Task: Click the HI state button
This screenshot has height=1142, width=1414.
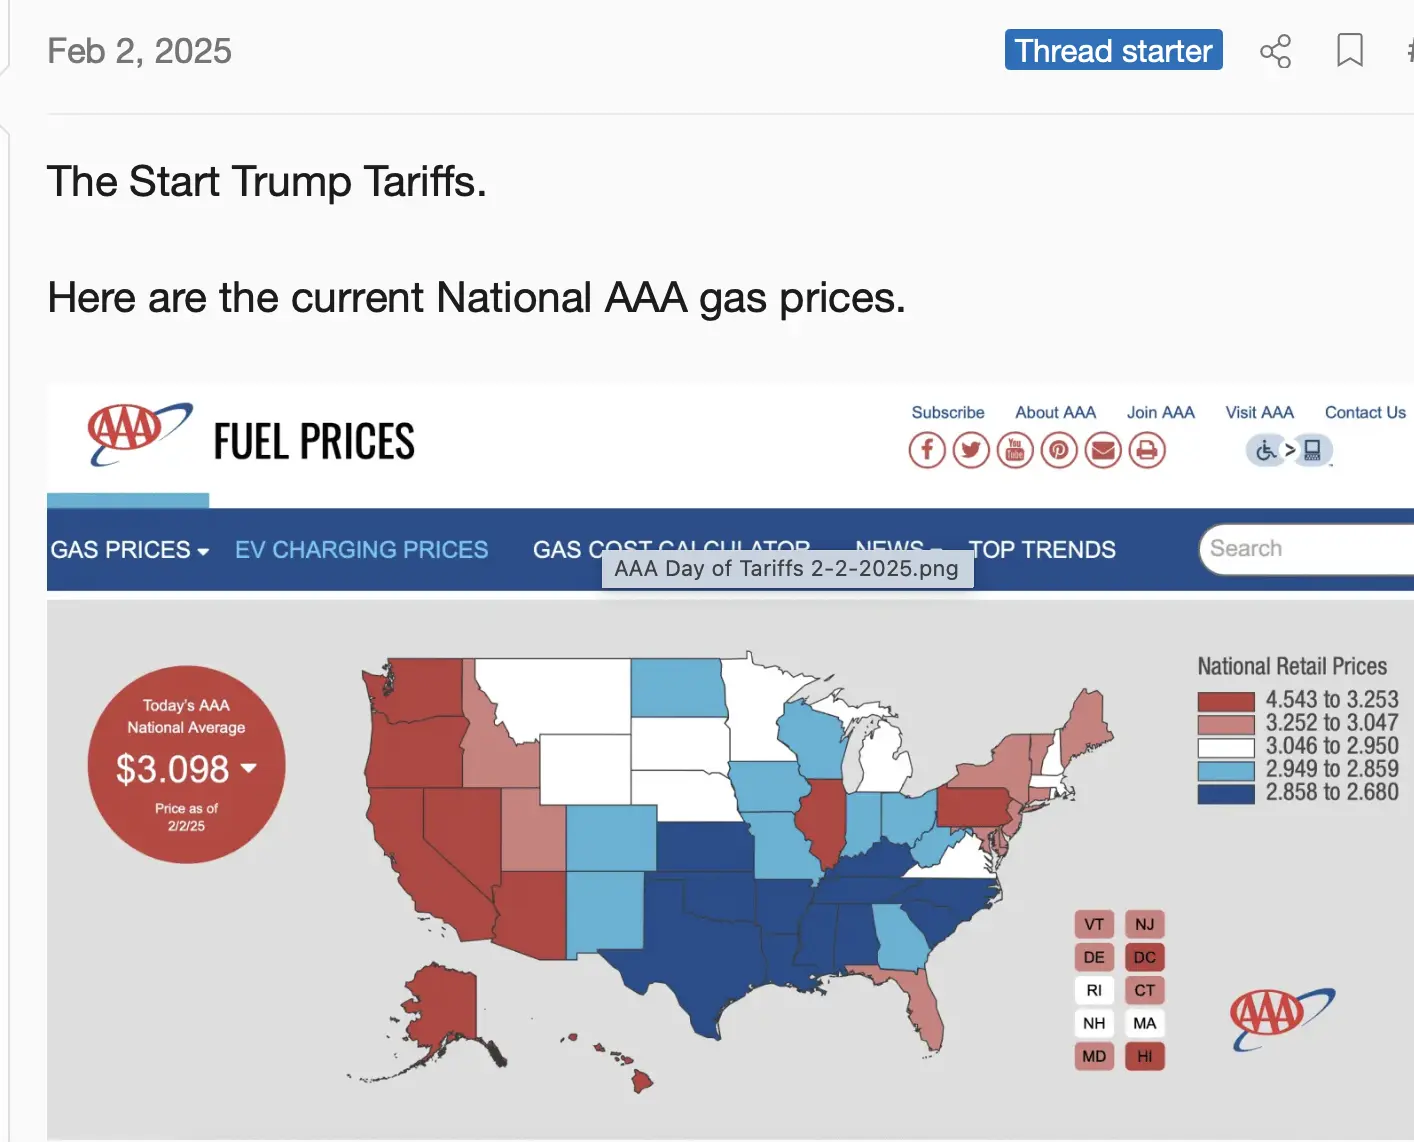Action: pyautogui.click(x=1145, y=1056)
